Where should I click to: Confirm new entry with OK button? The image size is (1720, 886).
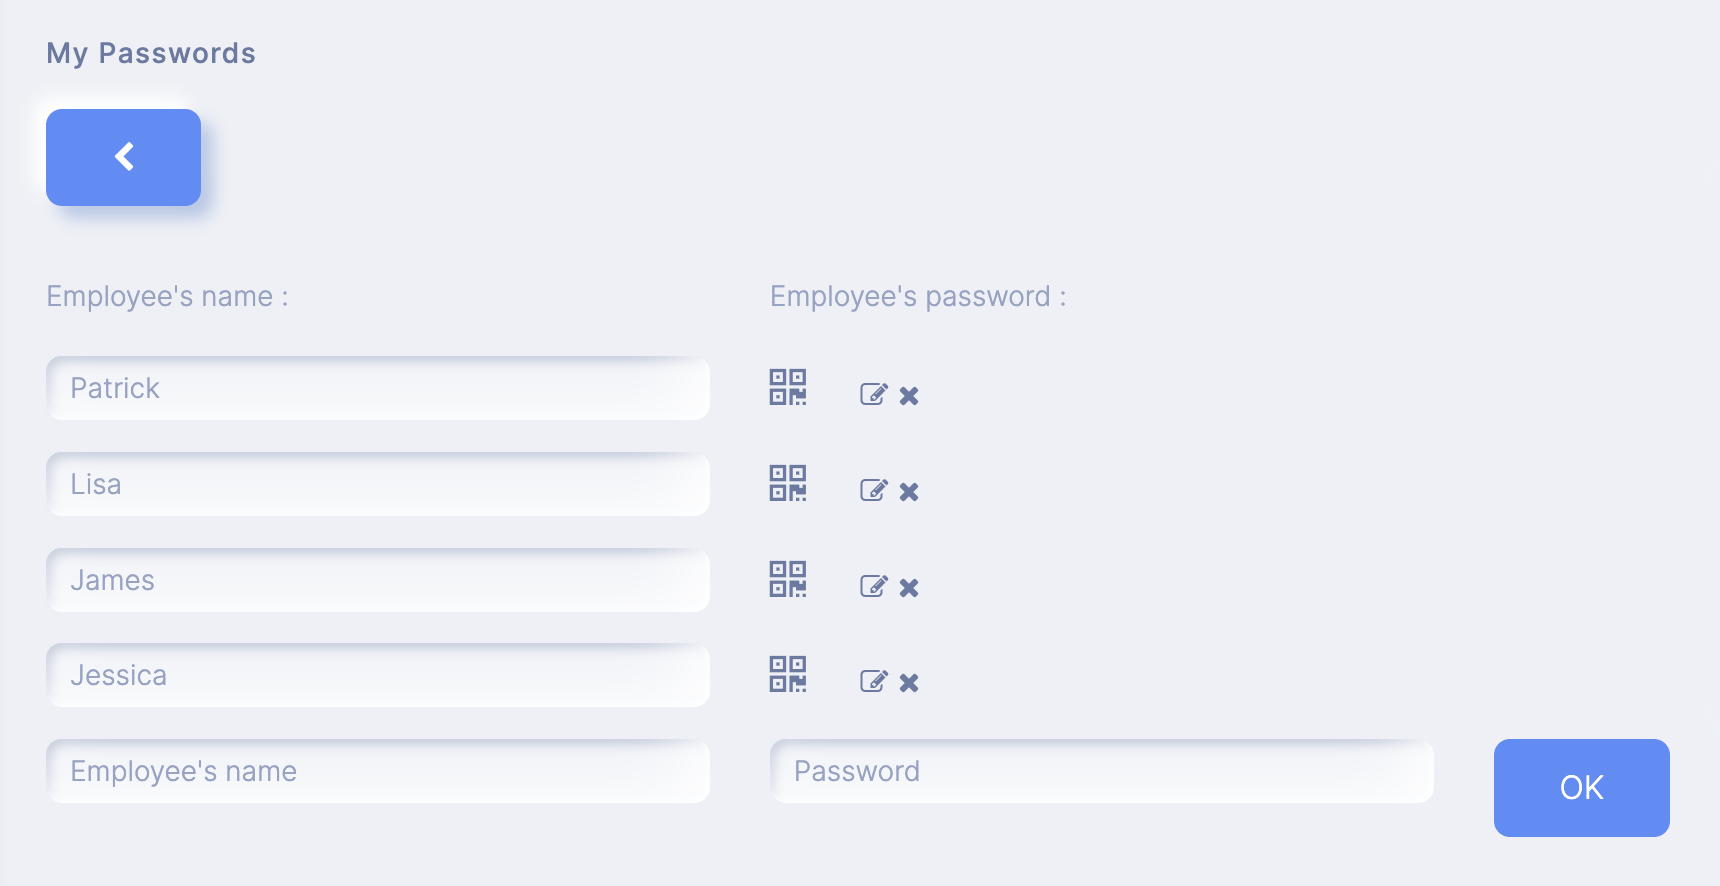[x=1581, y=788]
